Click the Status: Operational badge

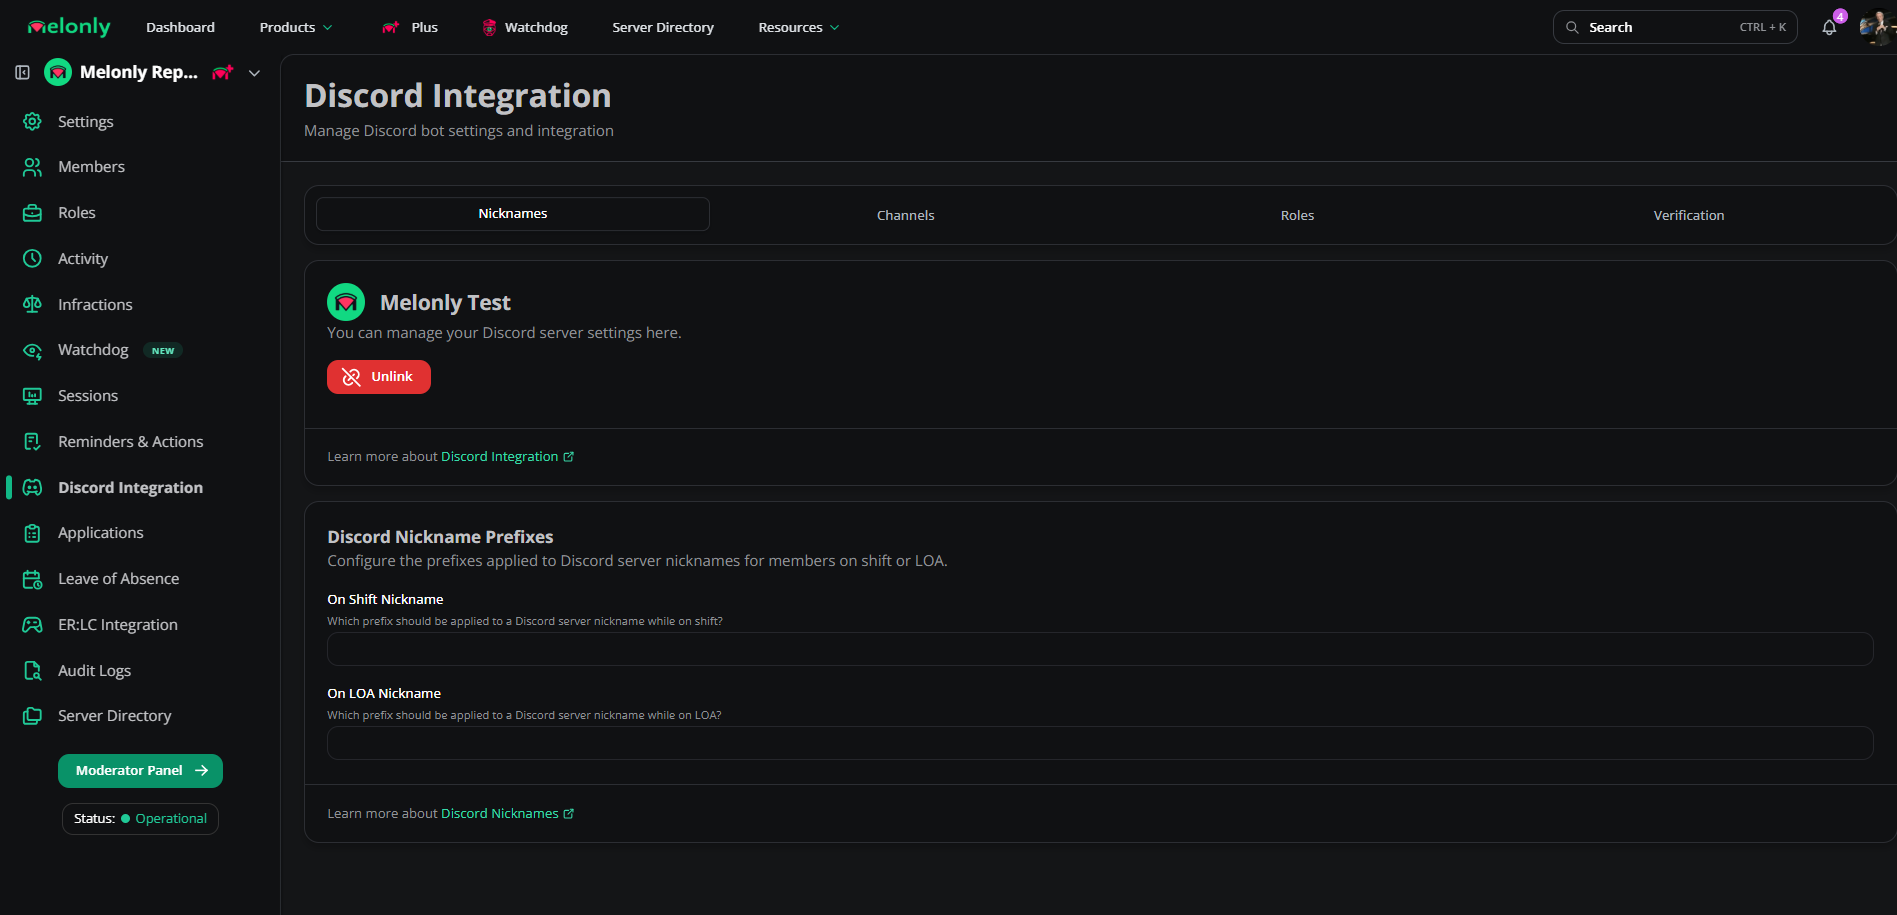click(140, 819)
